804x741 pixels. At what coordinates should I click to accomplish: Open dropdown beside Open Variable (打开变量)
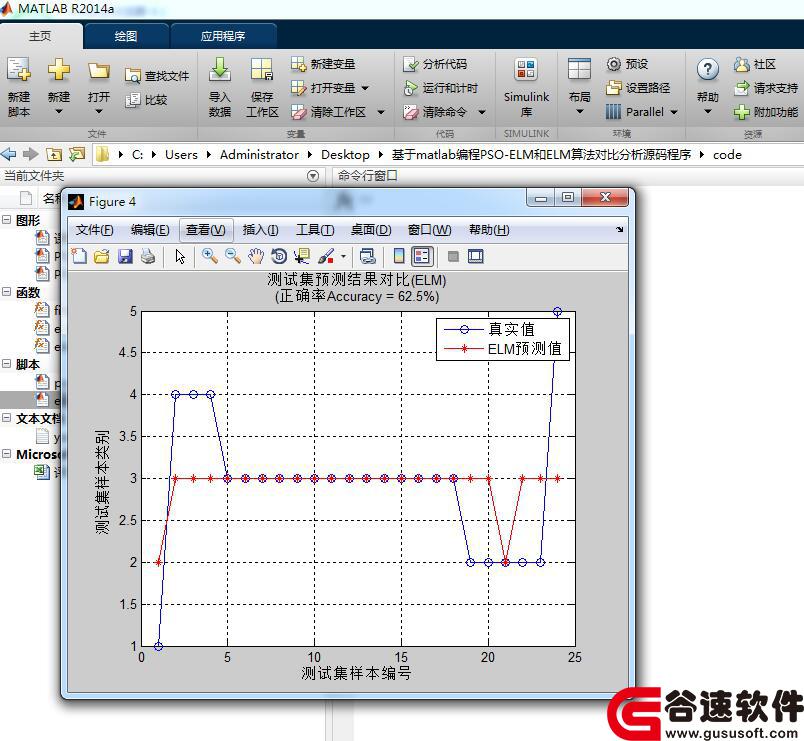[365, 88]
